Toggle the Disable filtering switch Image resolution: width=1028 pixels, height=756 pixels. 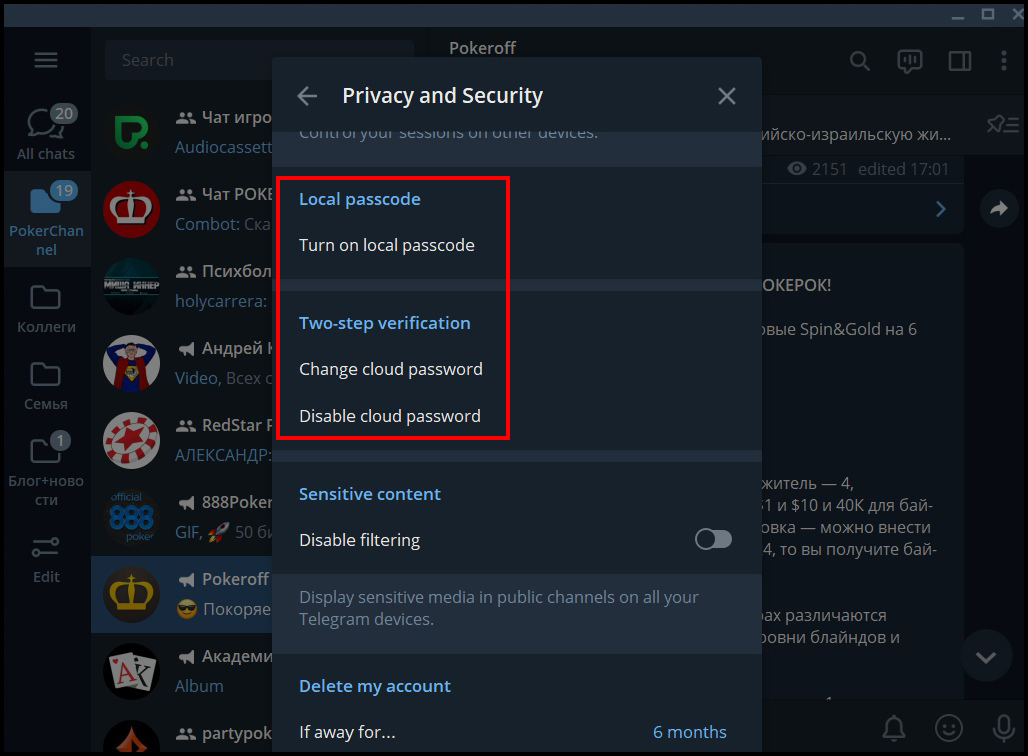pyautogui.click(x=713, y=540)
